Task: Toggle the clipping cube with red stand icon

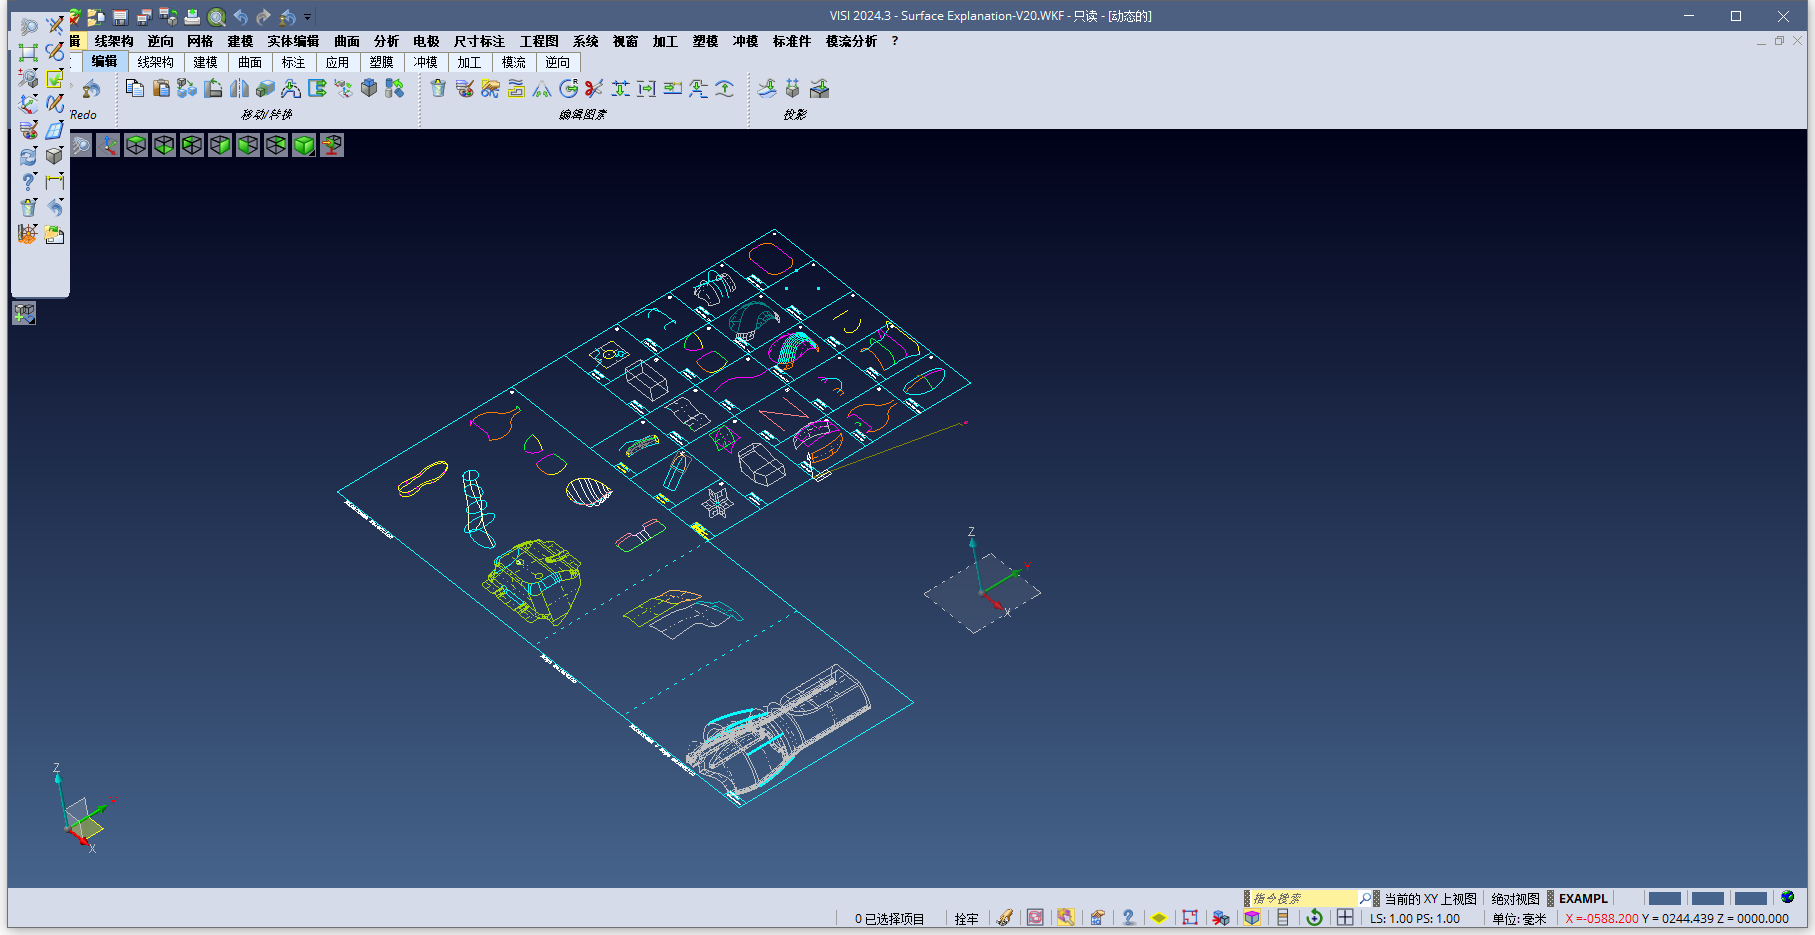Action: point(332,145)
